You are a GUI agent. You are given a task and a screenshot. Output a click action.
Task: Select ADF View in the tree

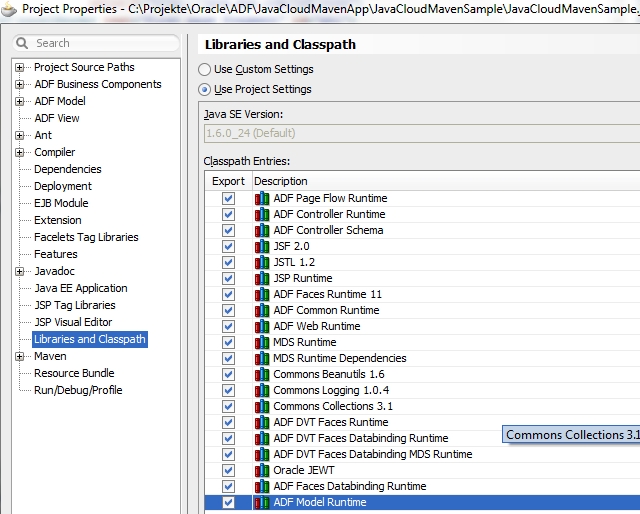(57, 118)
